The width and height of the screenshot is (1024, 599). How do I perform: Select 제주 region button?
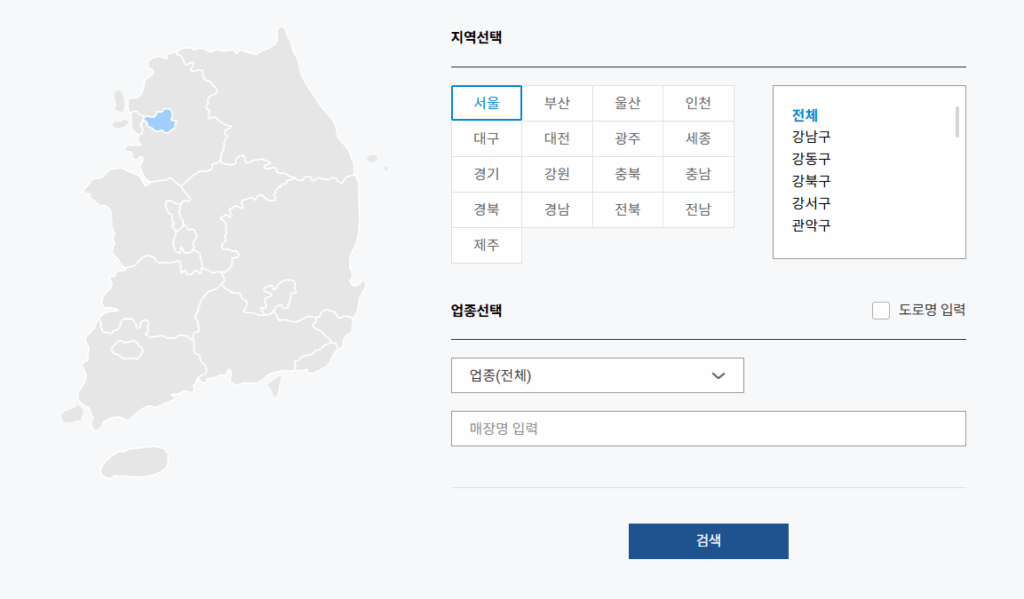point(486,245)
